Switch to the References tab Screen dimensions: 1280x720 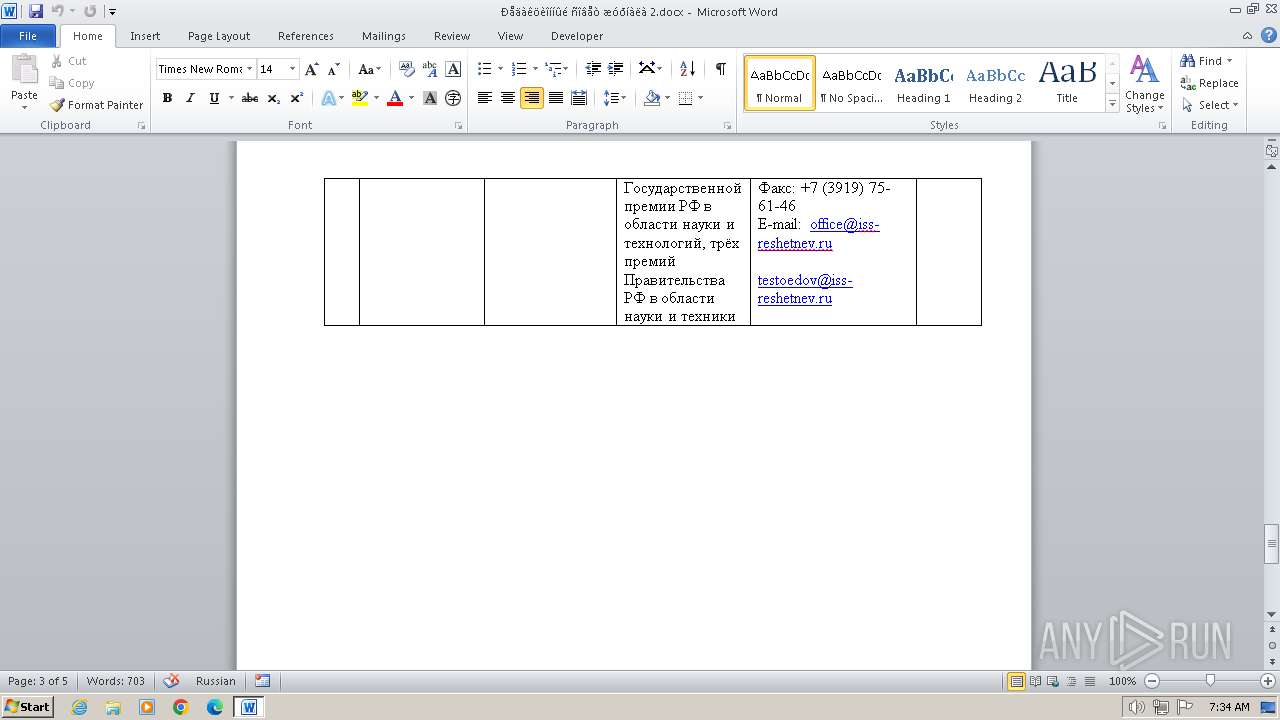click(306, 36)
